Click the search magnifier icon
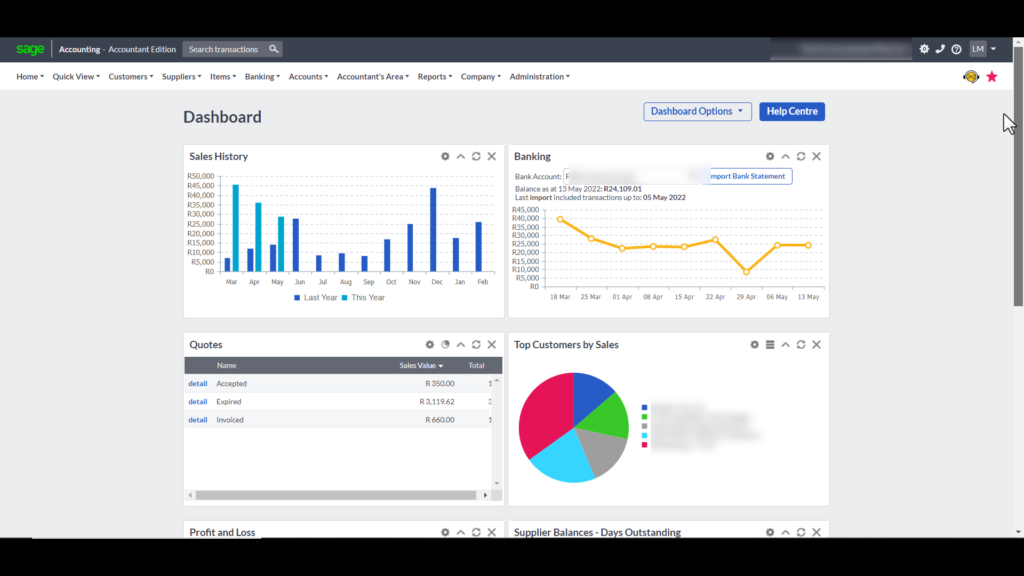 coord(274,49)
